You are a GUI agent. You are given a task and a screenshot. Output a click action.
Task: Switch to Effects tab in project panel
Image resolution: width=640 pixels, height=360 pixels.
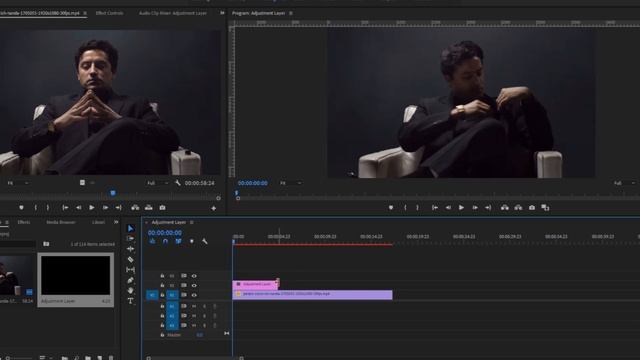tap(24, 222)
